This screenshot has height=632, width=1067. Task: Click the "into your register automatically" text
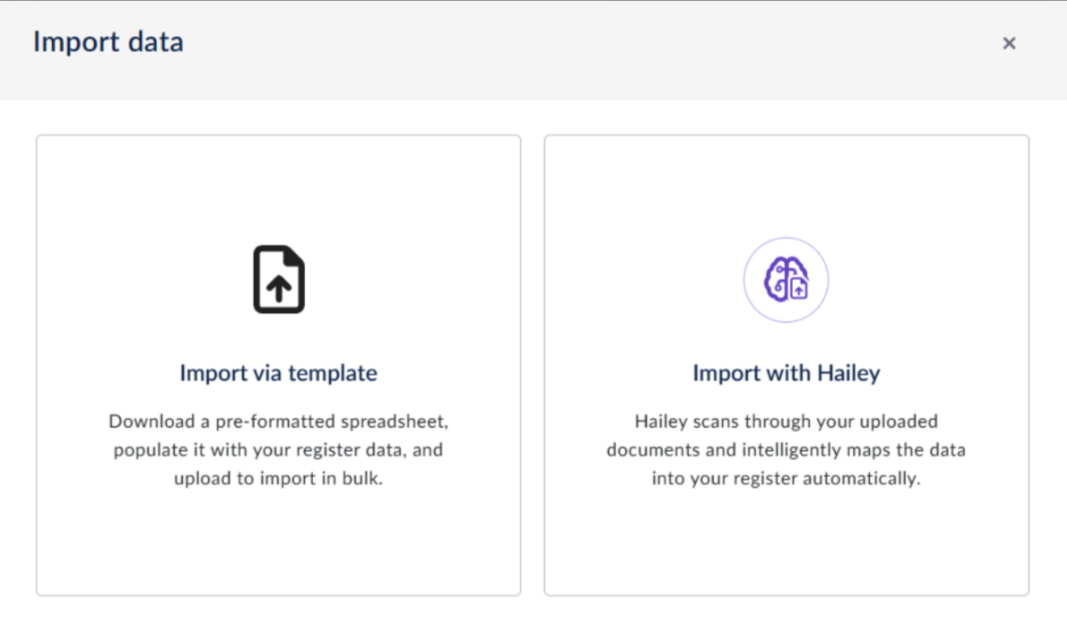786,479
